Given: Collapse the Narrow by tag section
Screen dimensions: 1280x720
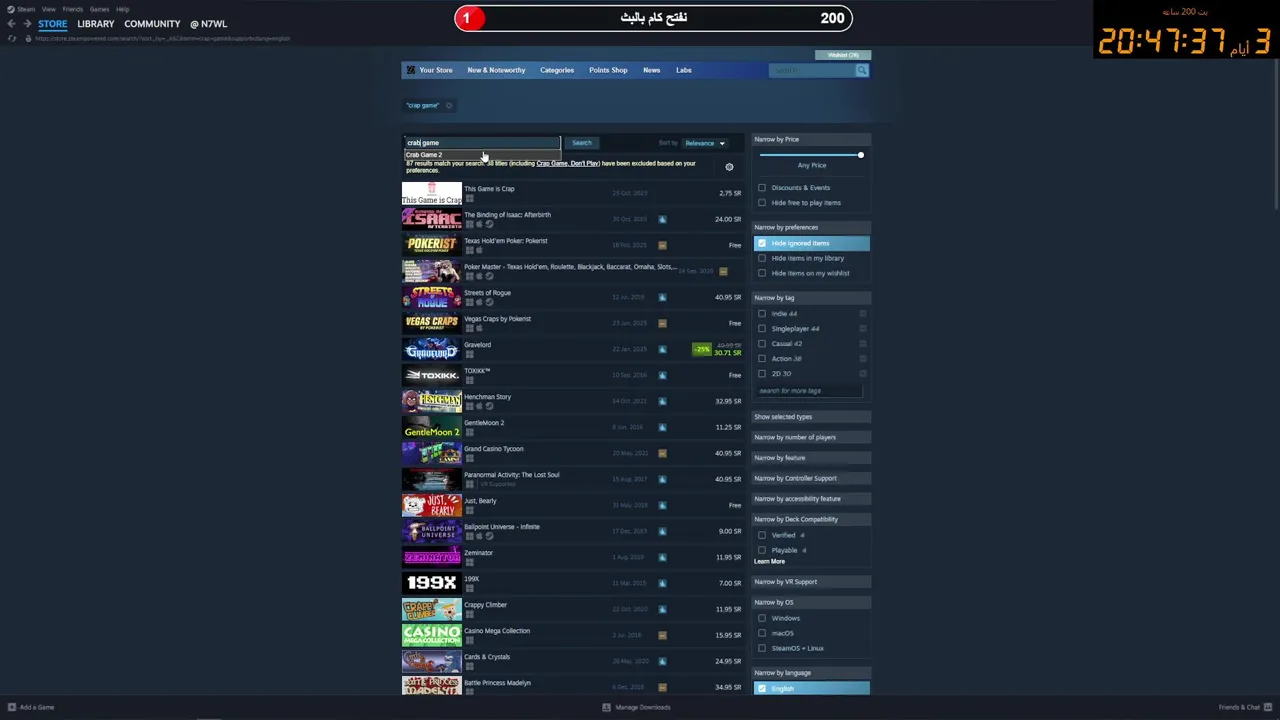Looking at the screenshot, I should tap(811, 298).
